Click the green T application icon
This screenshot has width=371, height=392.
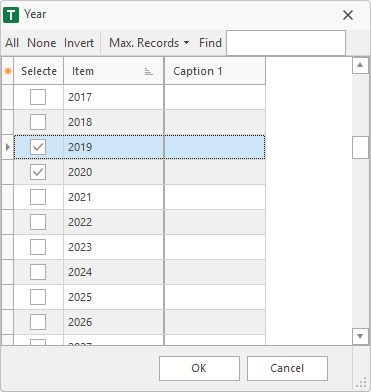coord(11,15)
